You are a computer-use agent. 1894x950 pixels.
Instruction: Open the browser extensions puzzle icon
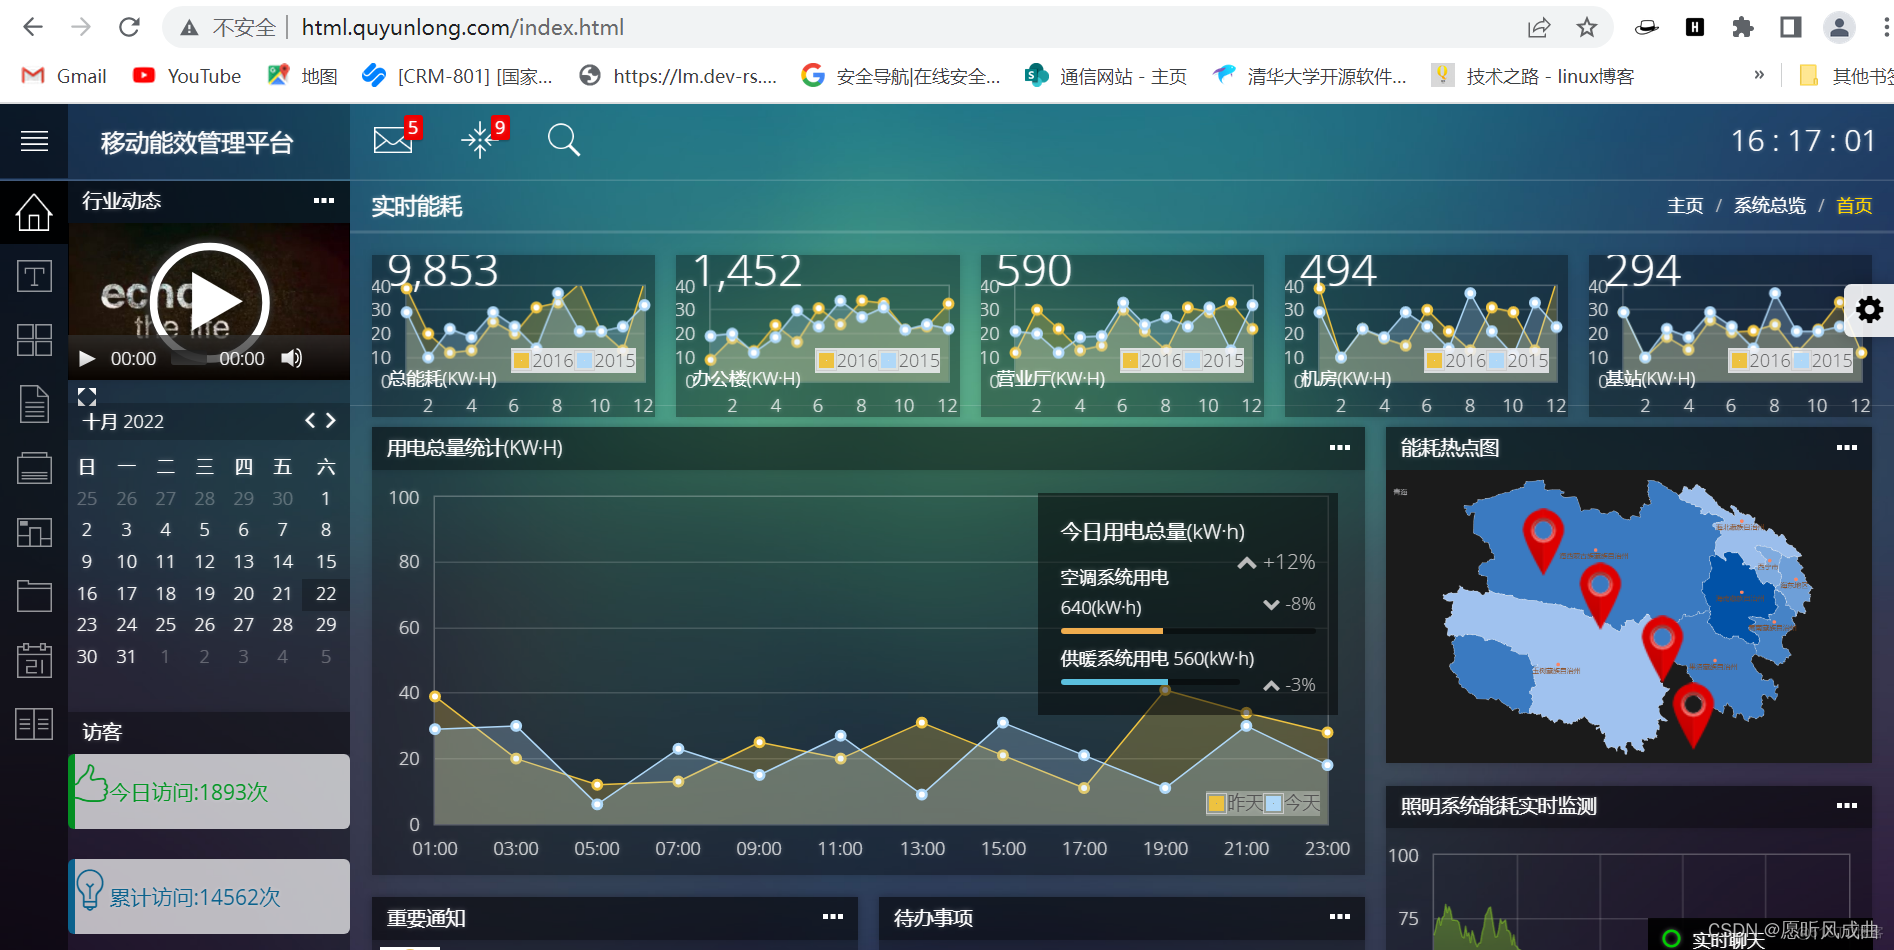point(1743,27)
